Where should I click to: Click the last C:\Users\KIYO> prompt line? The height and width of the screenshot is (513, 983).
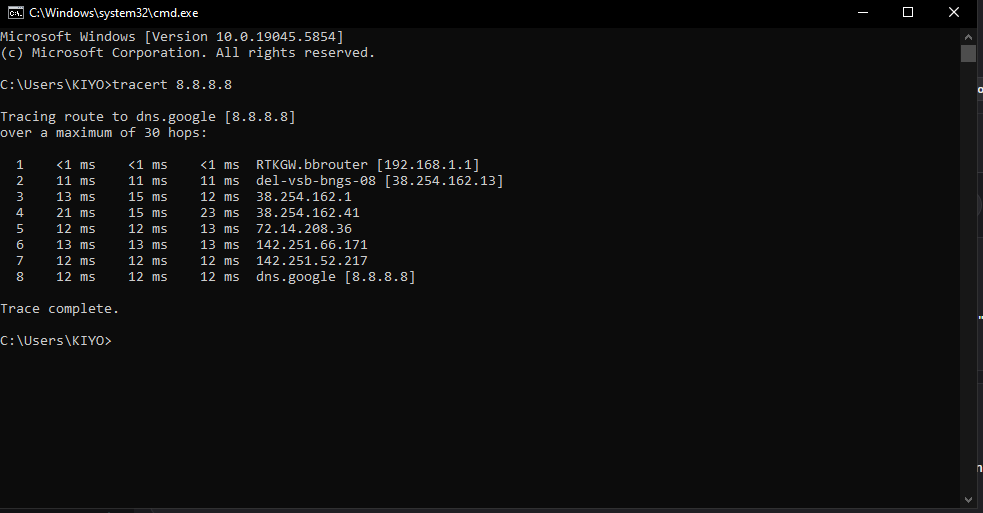point(56,341)
